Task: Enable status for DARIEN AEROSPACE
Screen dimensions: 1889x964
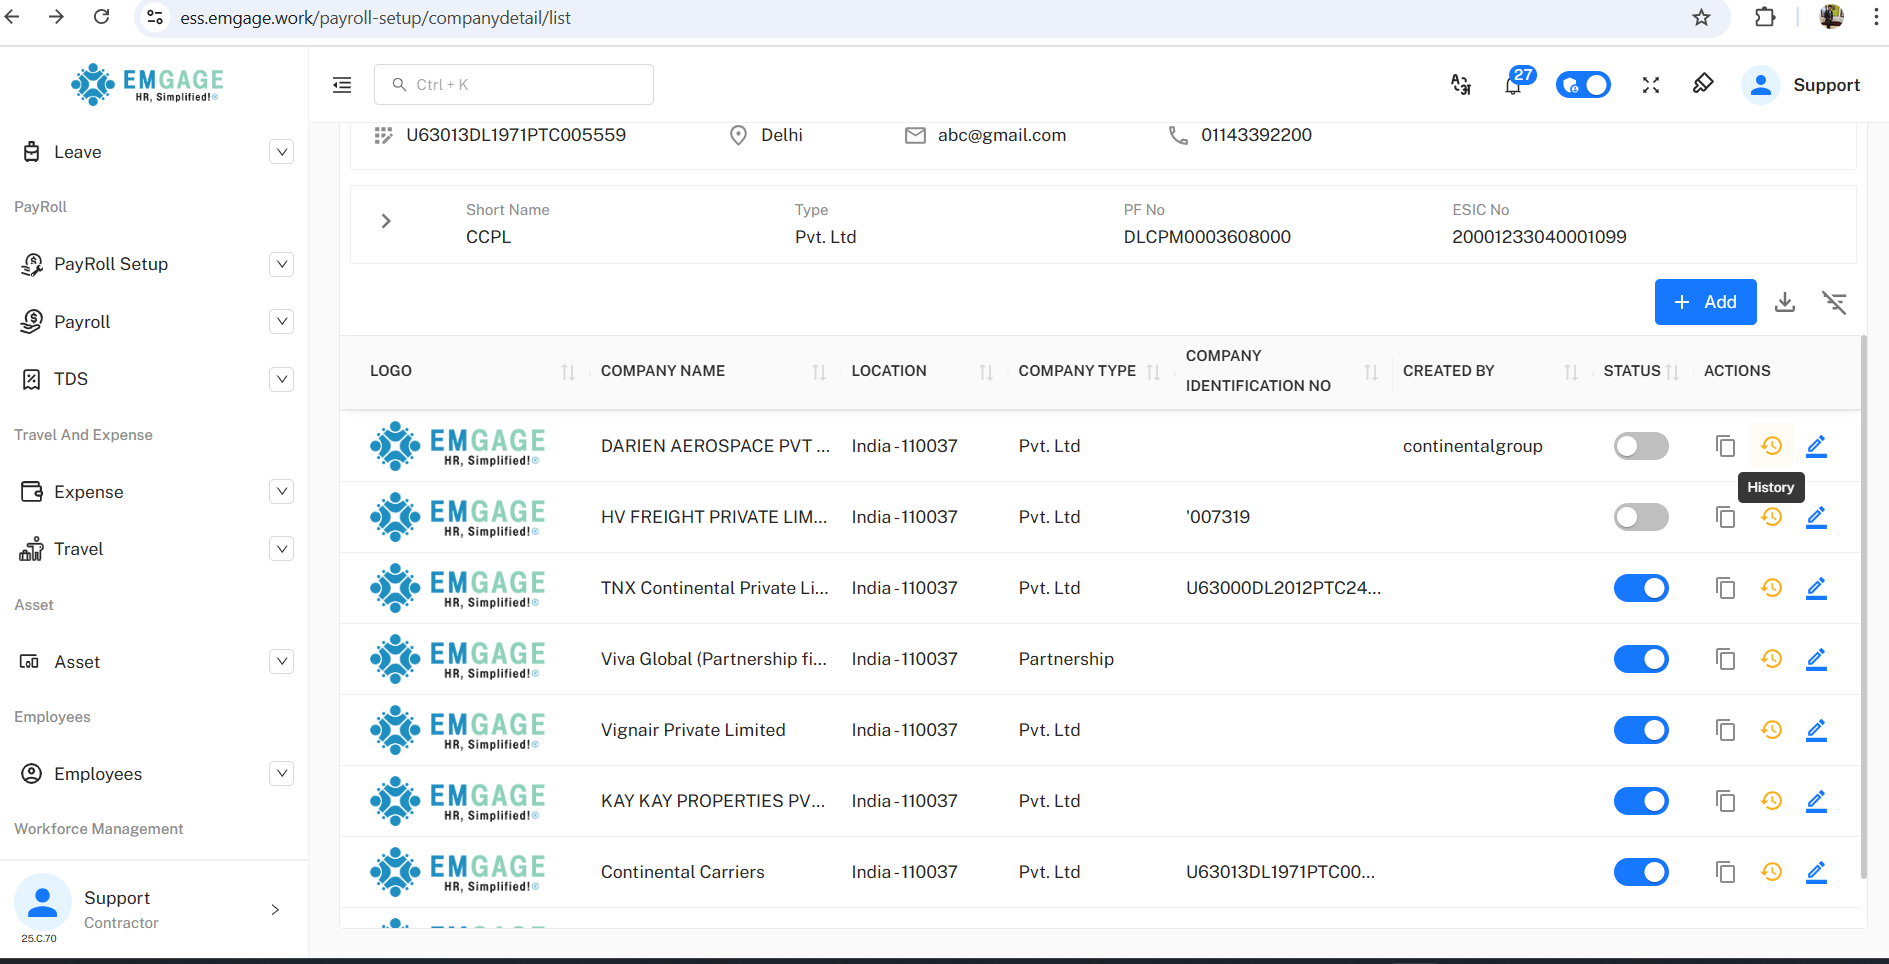Action: click(1641, 446)
